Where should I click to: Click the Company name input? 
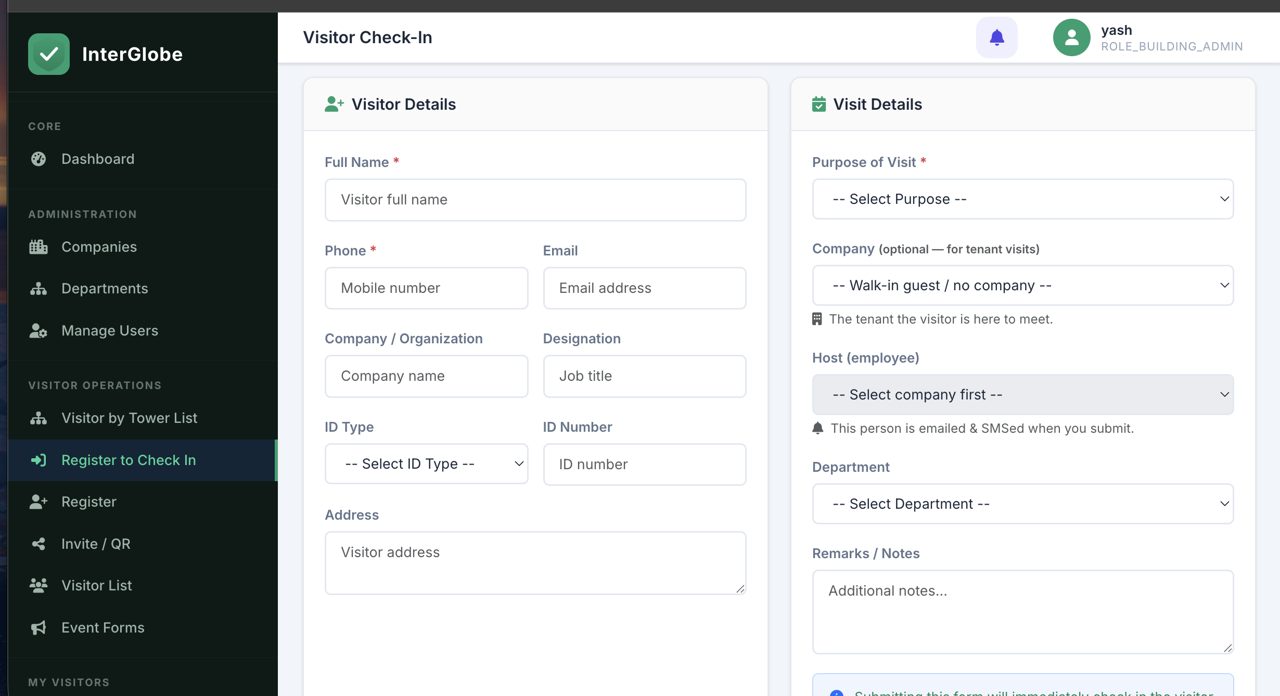click(x=426, y=376)
